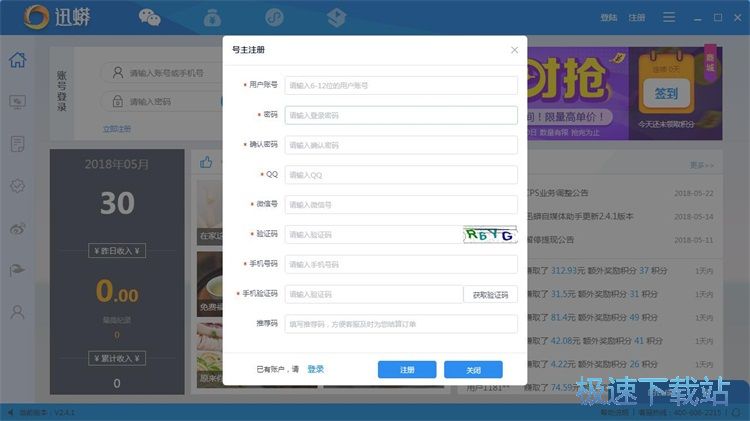Click the purple promotional banner

click(x=577, y=93)
